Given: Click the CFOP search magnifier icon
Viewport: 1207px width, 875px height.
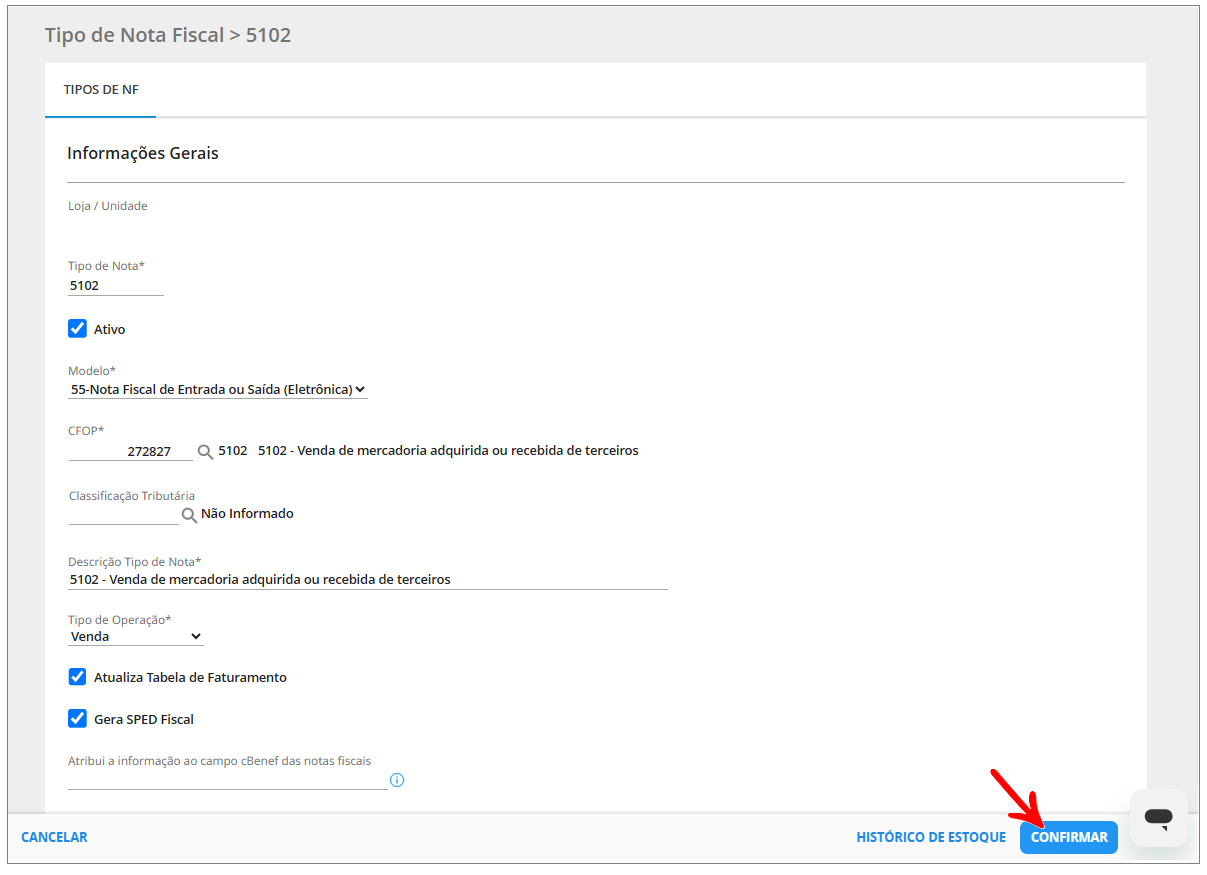Looking at the screenshot, I should point(205,452).
